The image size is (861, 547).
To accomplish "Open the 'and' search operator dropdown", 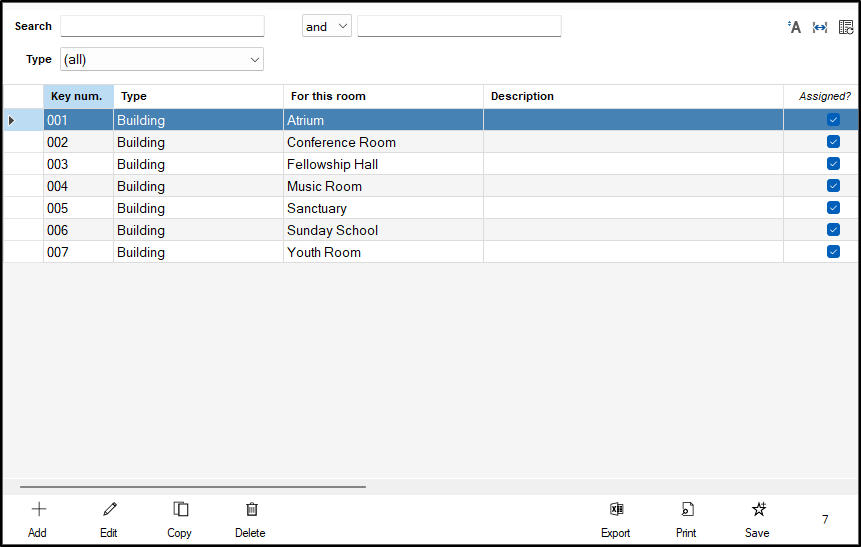I will 327,27.
